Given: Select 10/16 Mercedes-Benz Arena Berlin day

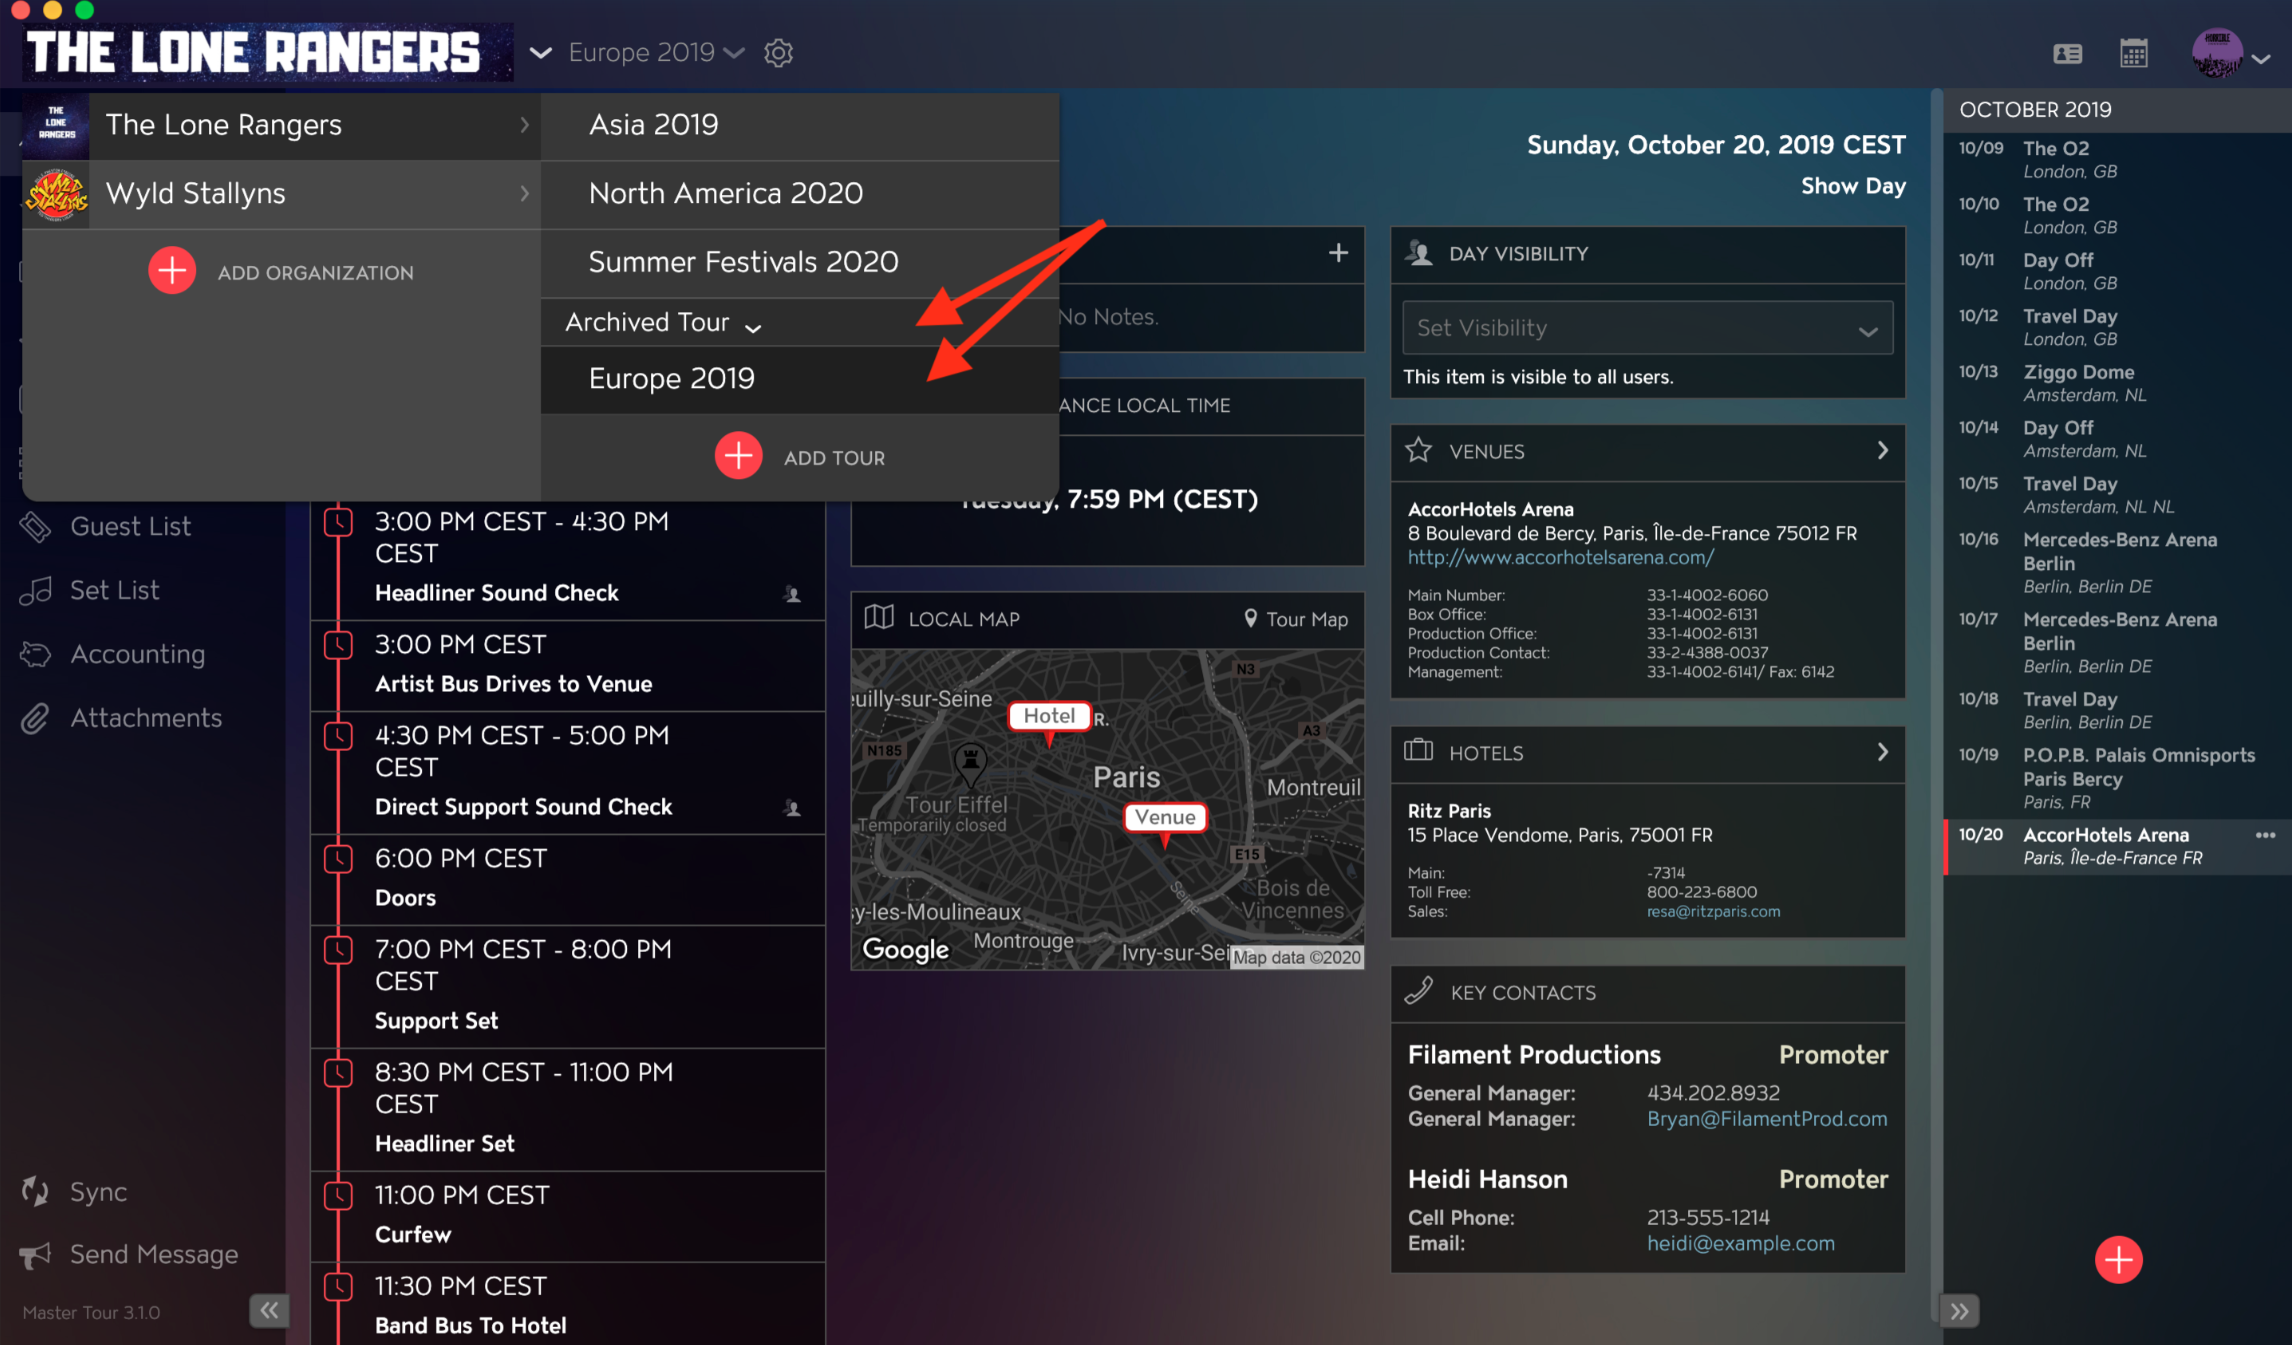Looking at the screenshot, I should [x=2117, y=562].
